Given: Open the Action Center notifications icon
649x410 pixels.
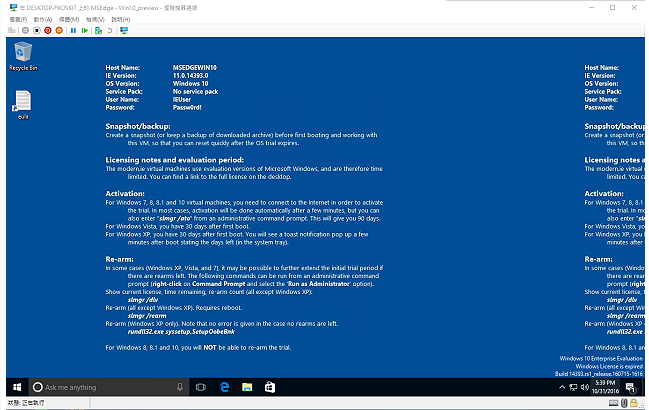Looking at the screenshot, I should [631, 388].
